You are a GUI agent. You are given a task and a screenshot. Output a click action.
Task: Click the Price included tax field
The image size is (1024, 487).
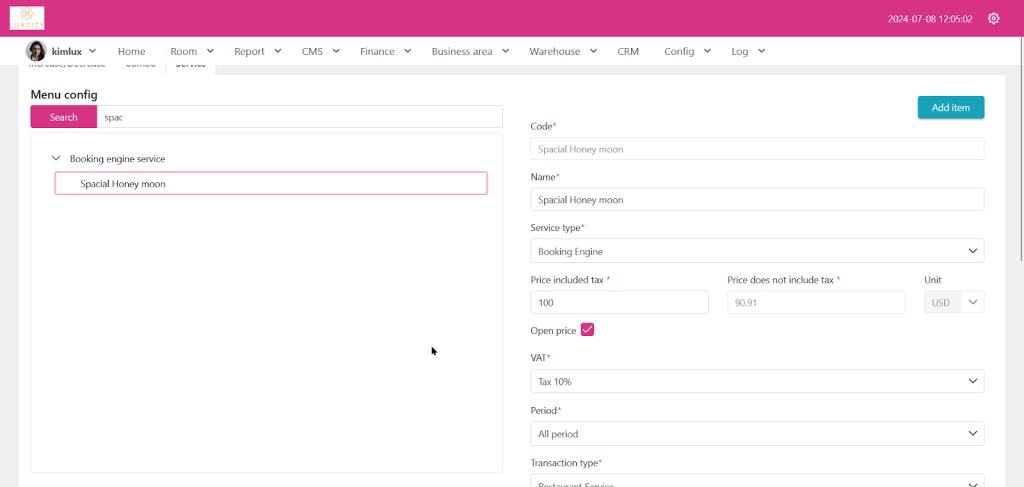tap(618, 302)
